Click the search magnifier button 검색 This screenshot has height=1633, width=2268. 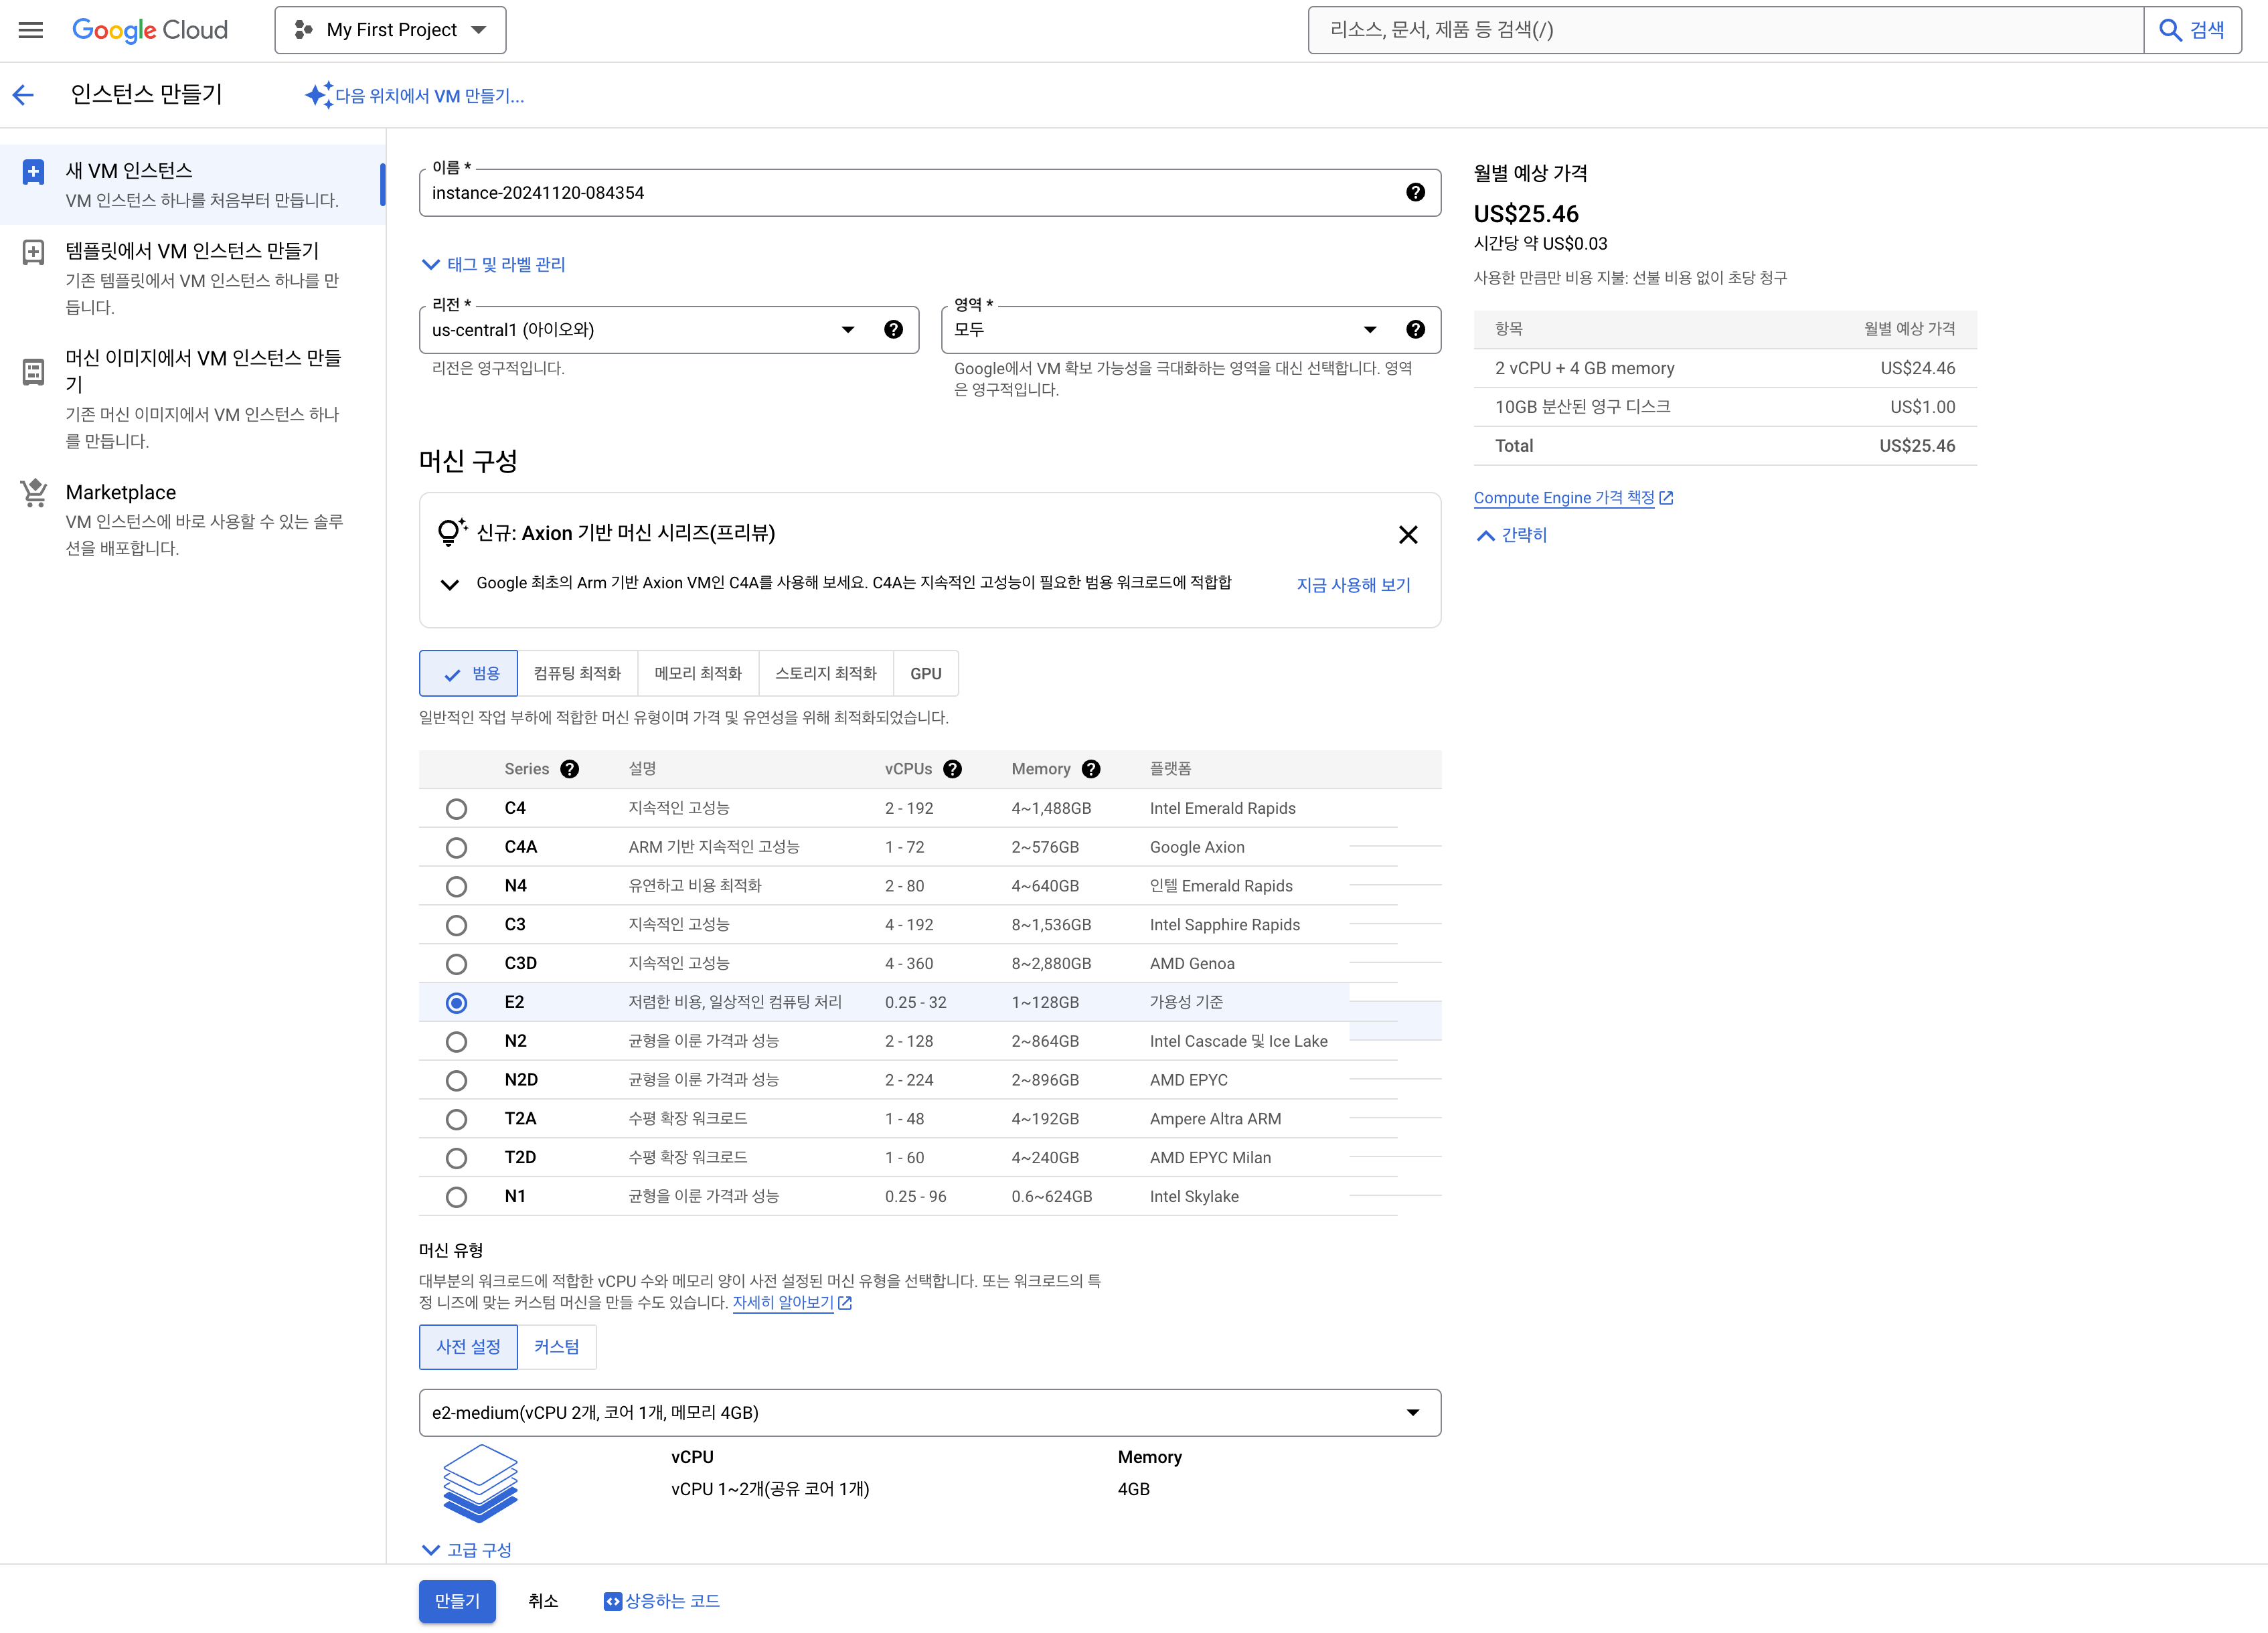point(2192,30)
